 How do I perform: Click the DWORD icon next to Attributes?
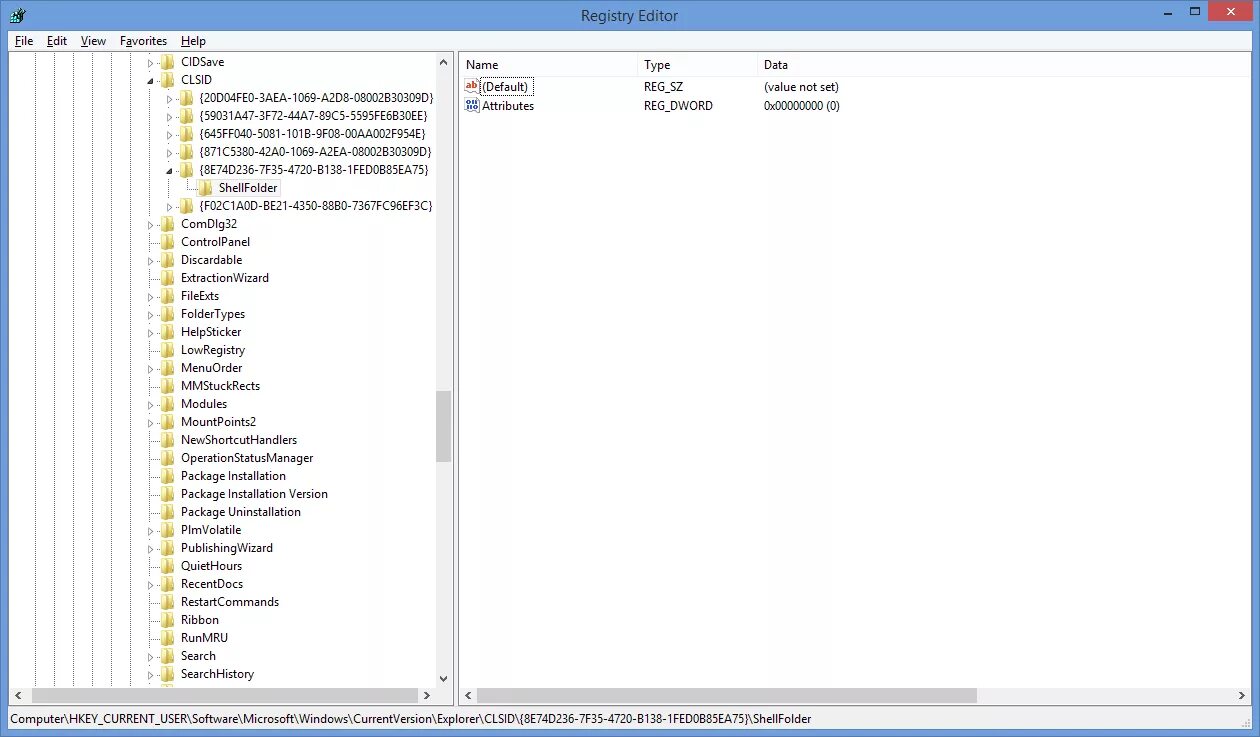click(472, 106)
